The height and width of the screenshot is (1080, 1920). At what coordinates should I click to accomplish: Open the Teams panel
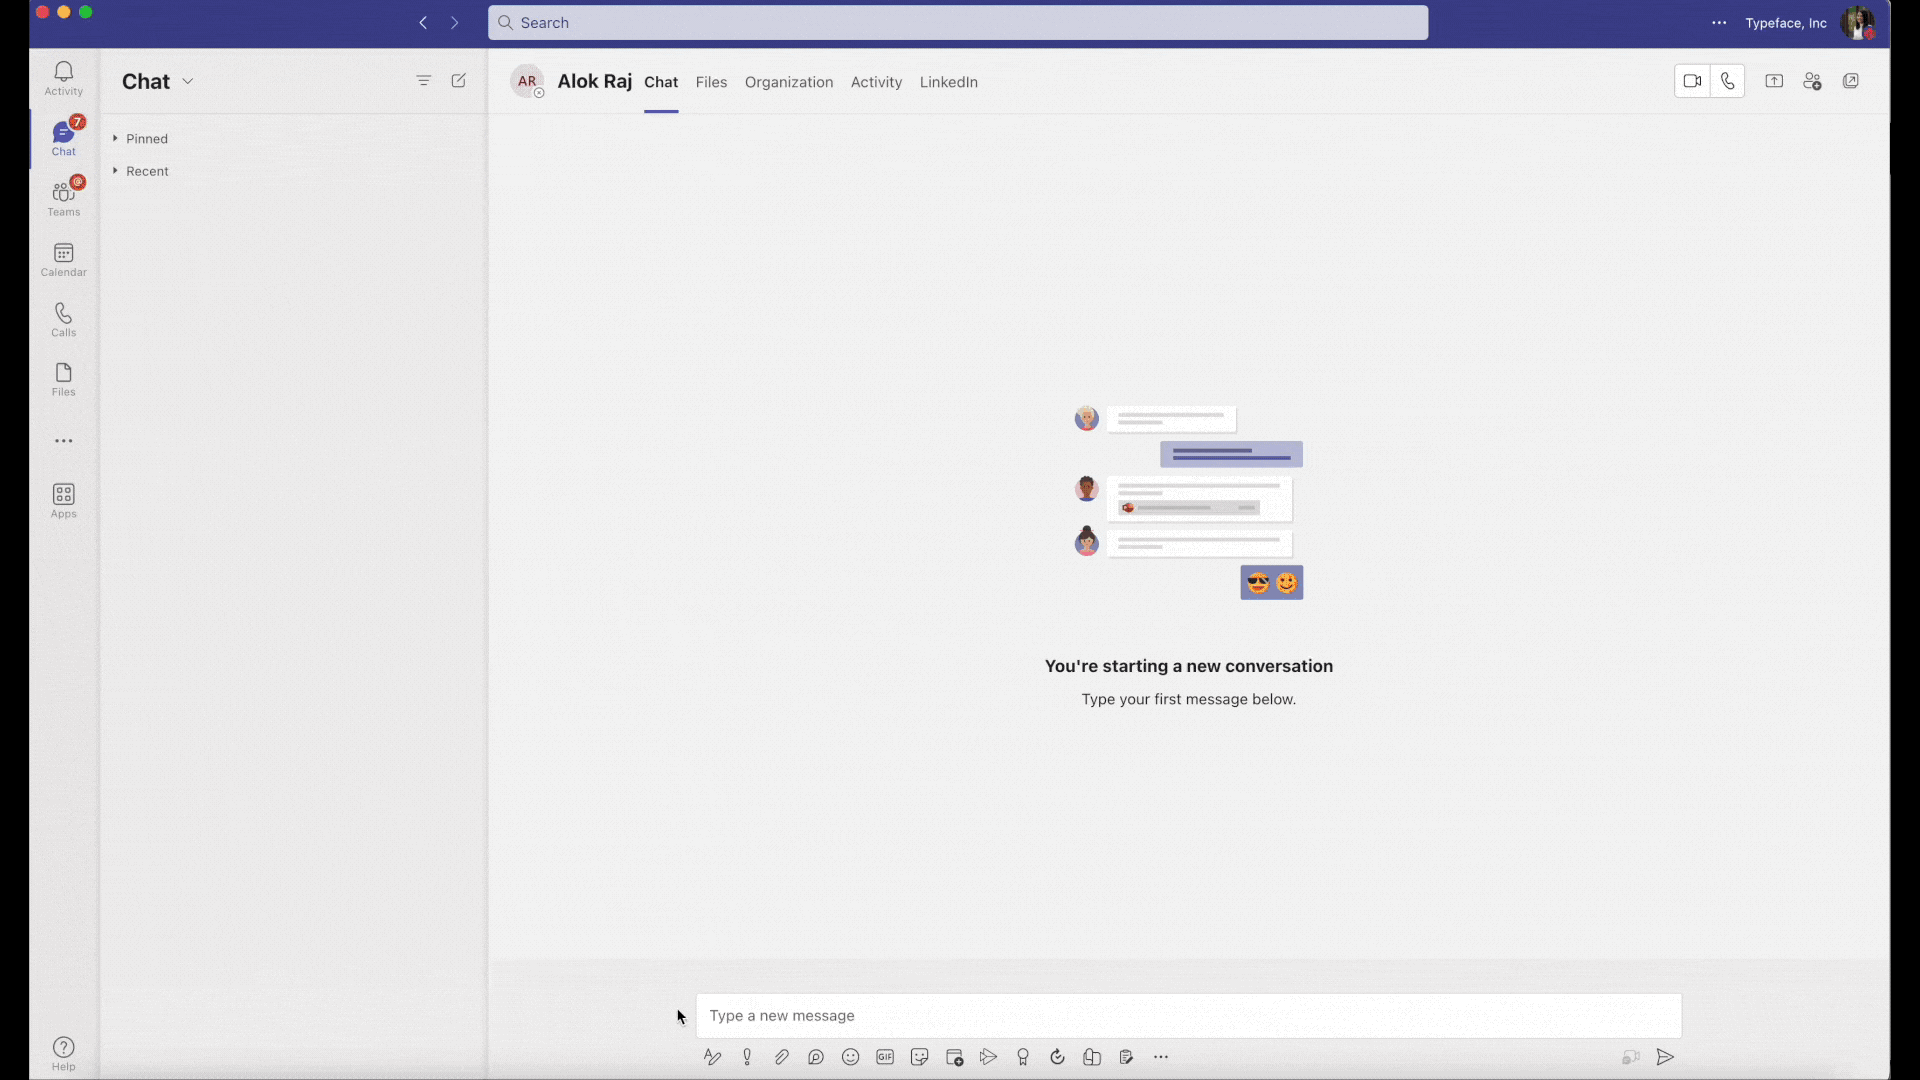pos(63,195)
